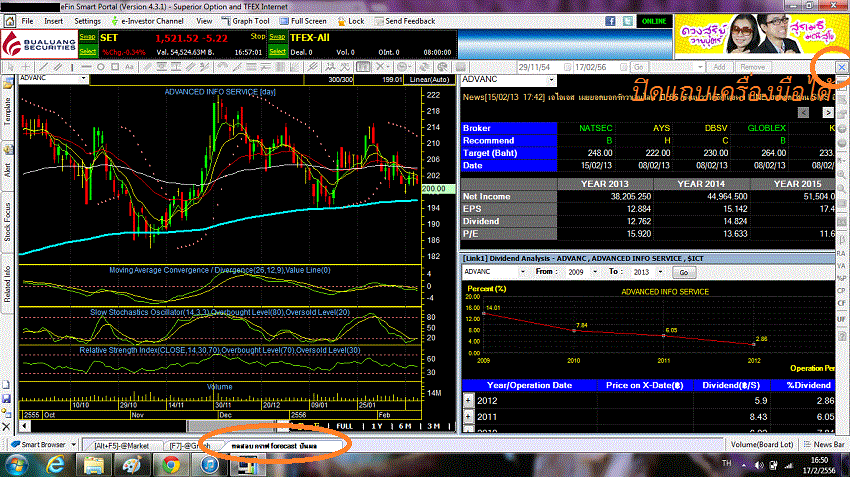Select the Aa text annotation tool

coord(129,67)
